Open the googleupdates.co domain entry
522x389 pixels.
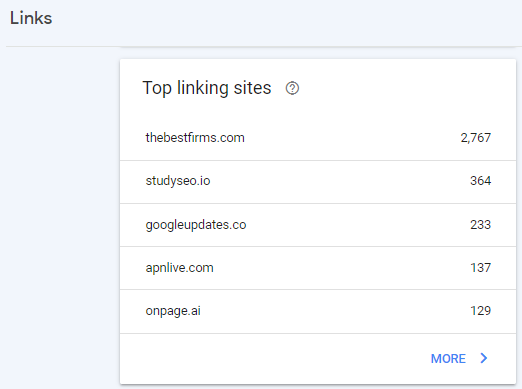[x=196, y=225]
